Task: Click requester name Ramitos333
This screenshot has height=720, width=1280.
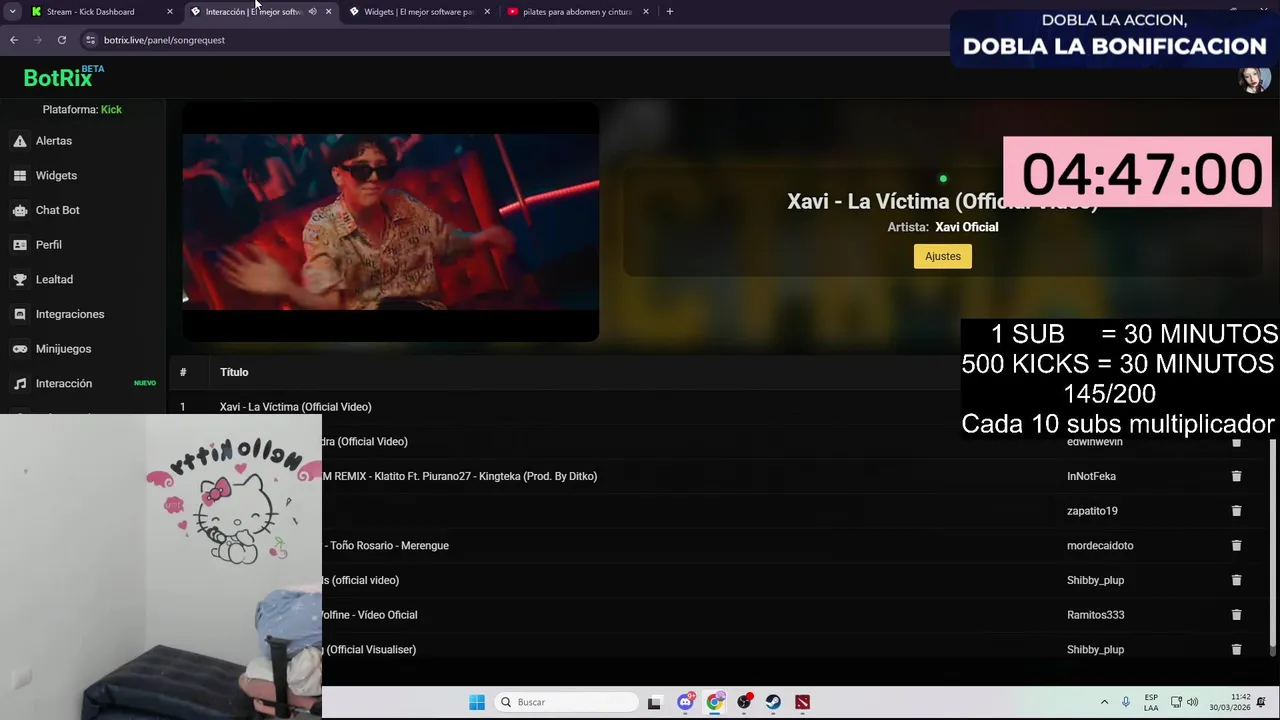Action: point(1095,615)
